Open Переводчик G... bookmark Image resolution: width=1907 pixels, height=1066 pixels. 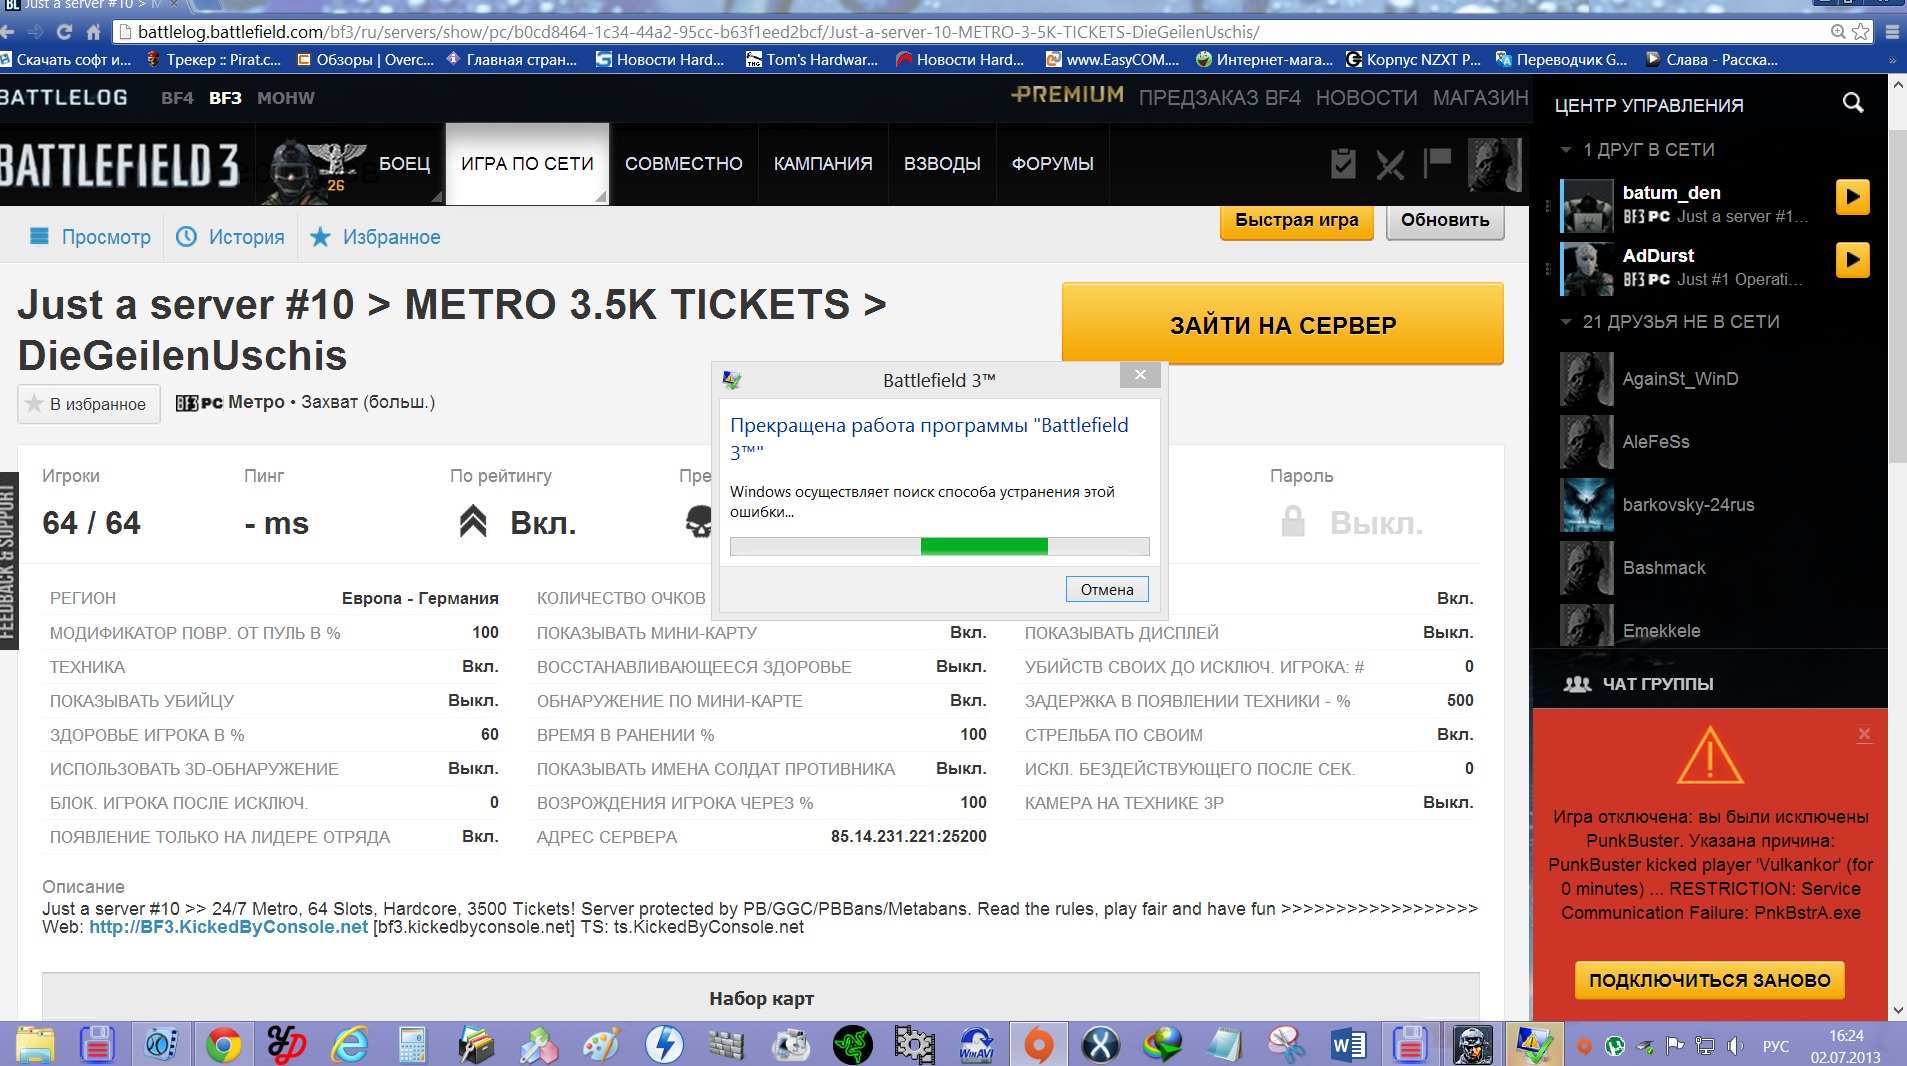[1561, 60]
